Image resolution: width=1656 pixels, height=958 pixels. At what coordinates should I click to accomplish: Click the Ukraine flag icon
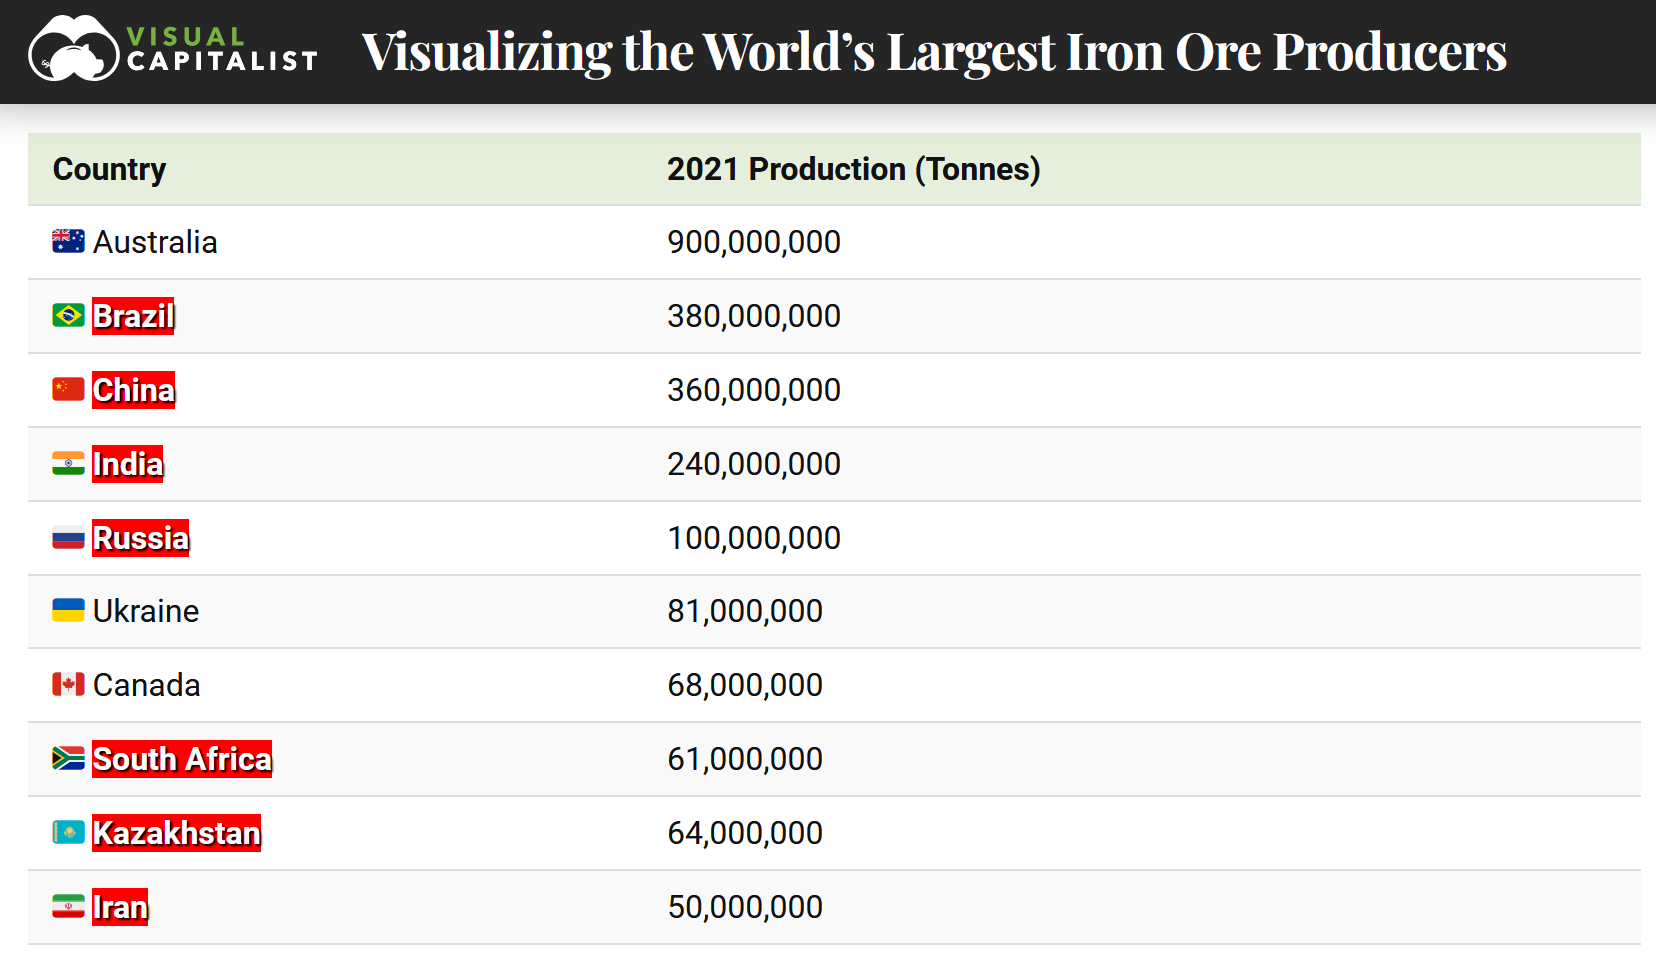pyautogui.click(x=68, y=610)
